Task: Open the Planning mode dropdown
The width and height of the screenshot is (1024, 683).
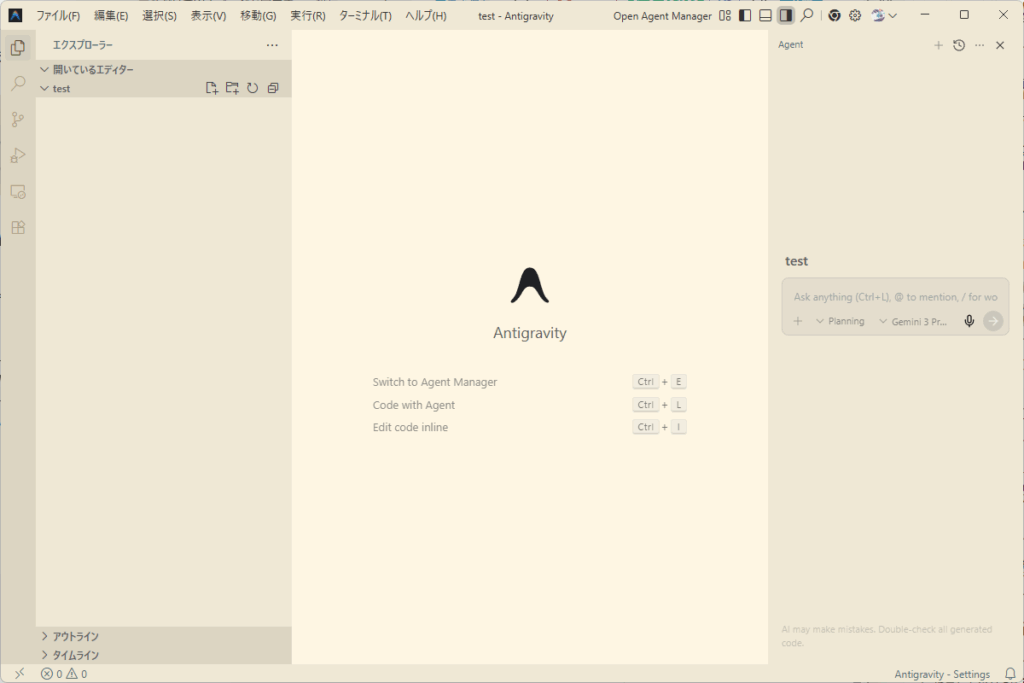Action: (x=840, y=321)
